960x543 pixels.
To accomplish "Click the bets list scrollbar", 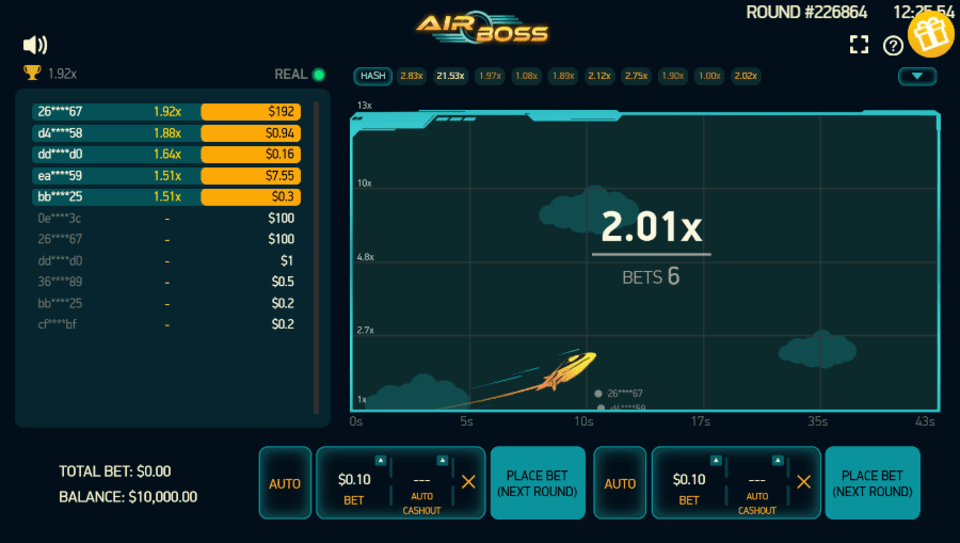I will pyautogui.click(x=316, y=257).
